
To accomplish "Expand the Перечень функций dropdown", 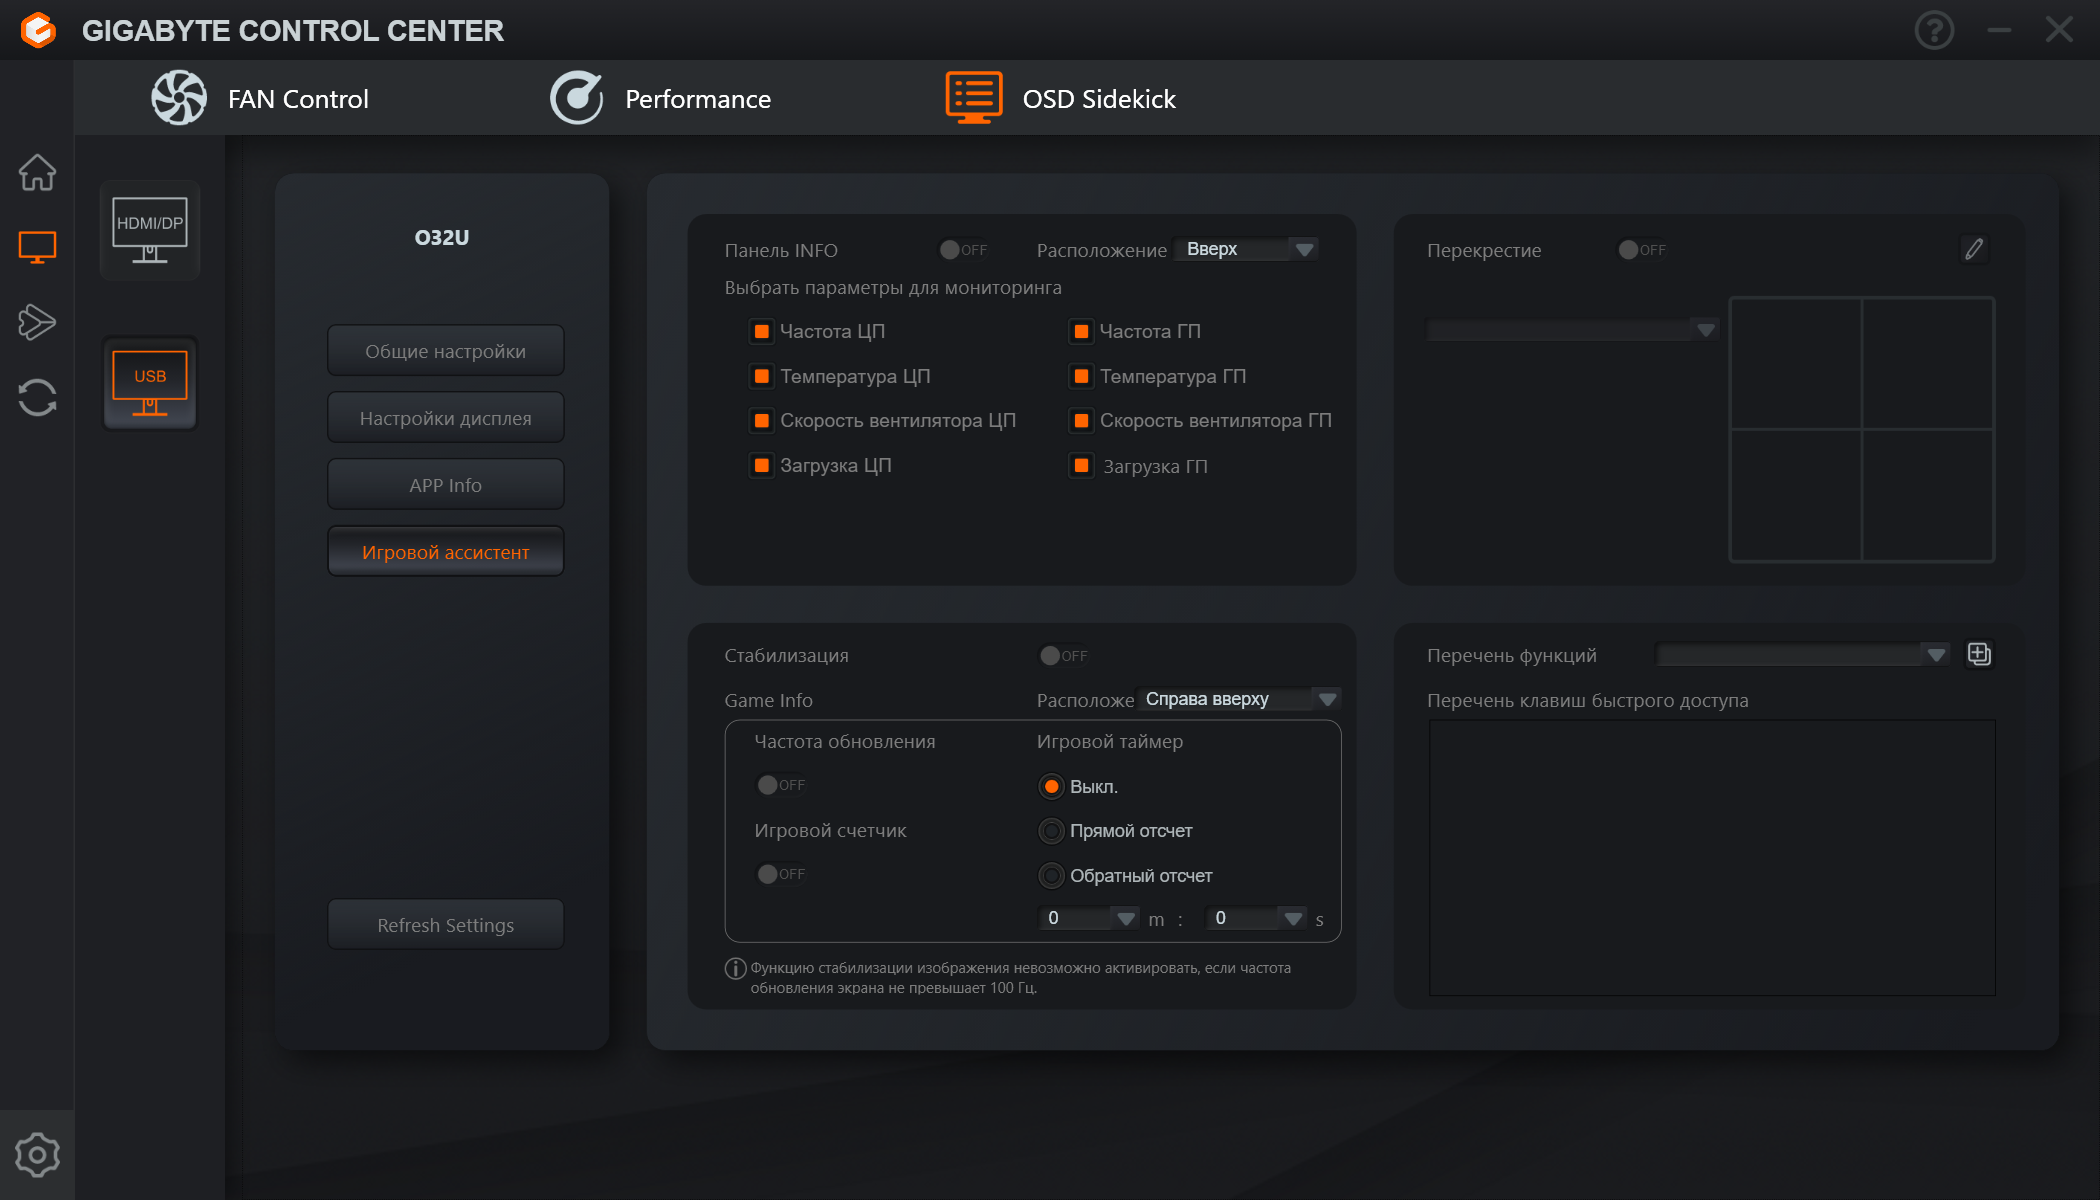I will (1802, 655).
